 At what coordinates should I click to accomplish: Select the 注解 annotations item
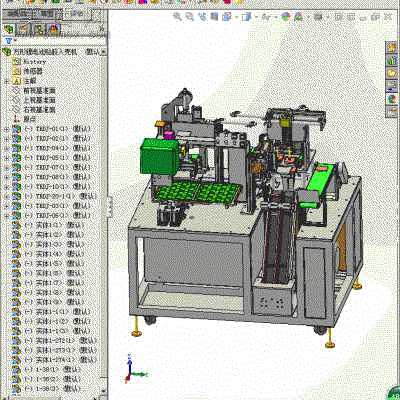pyautogui.click(x=24, y=81)
